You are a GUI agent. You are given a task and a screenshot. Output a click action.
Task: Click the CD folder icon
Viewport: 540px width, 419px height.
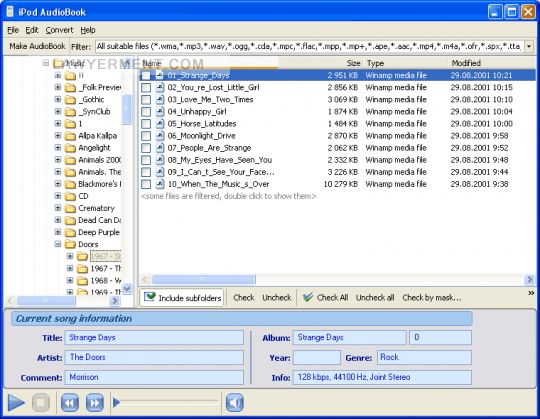click(70, 196)
